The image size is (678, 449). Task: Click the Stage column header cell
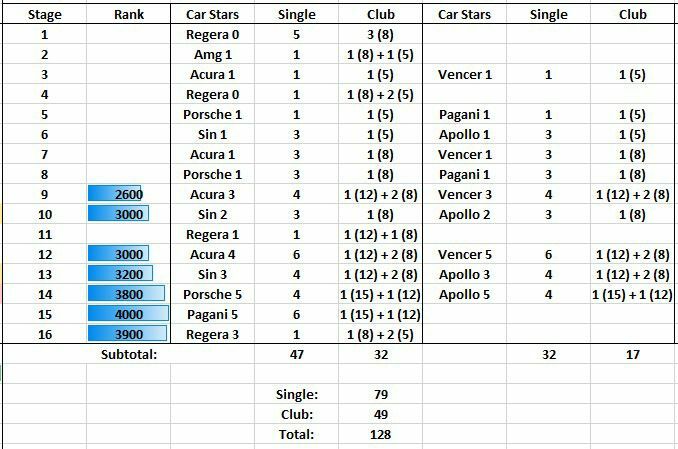44,15
